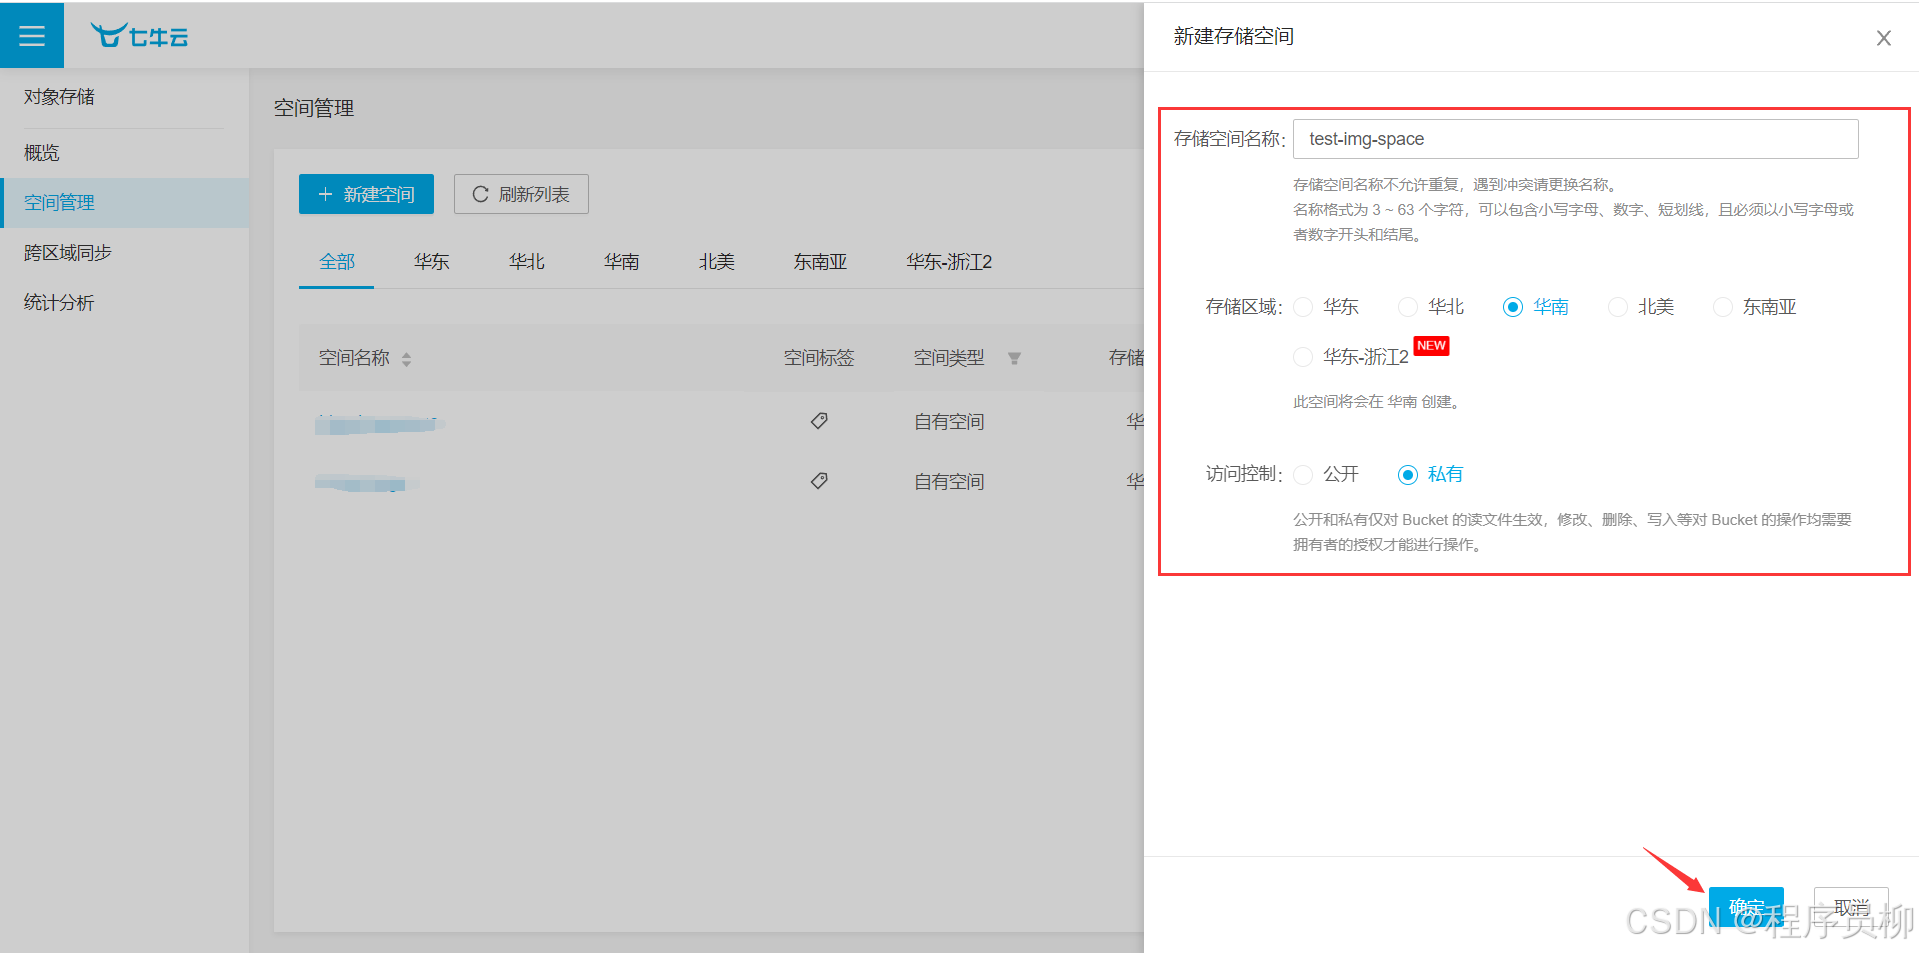1919x953 pixels.
Task: Click the tag icon in second bucket row
Action: click(819, 481)
